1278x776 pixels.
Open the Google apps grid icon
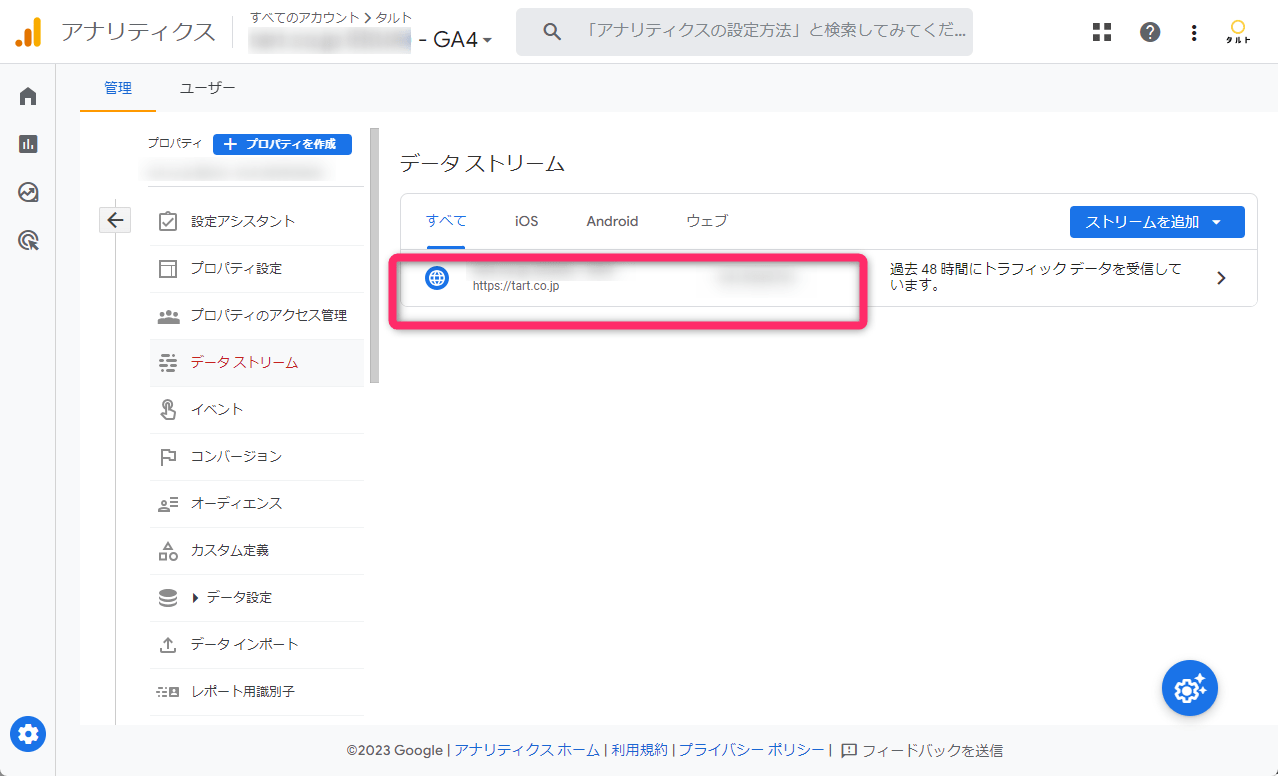point(1101,32)
